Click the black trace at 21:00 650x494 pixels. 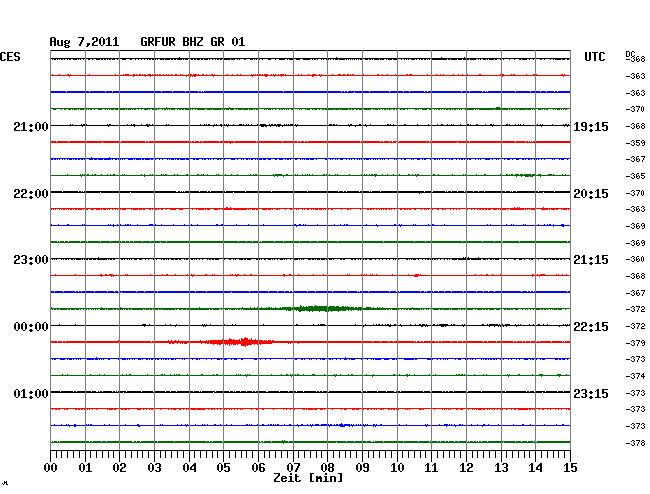click(310, 125)
